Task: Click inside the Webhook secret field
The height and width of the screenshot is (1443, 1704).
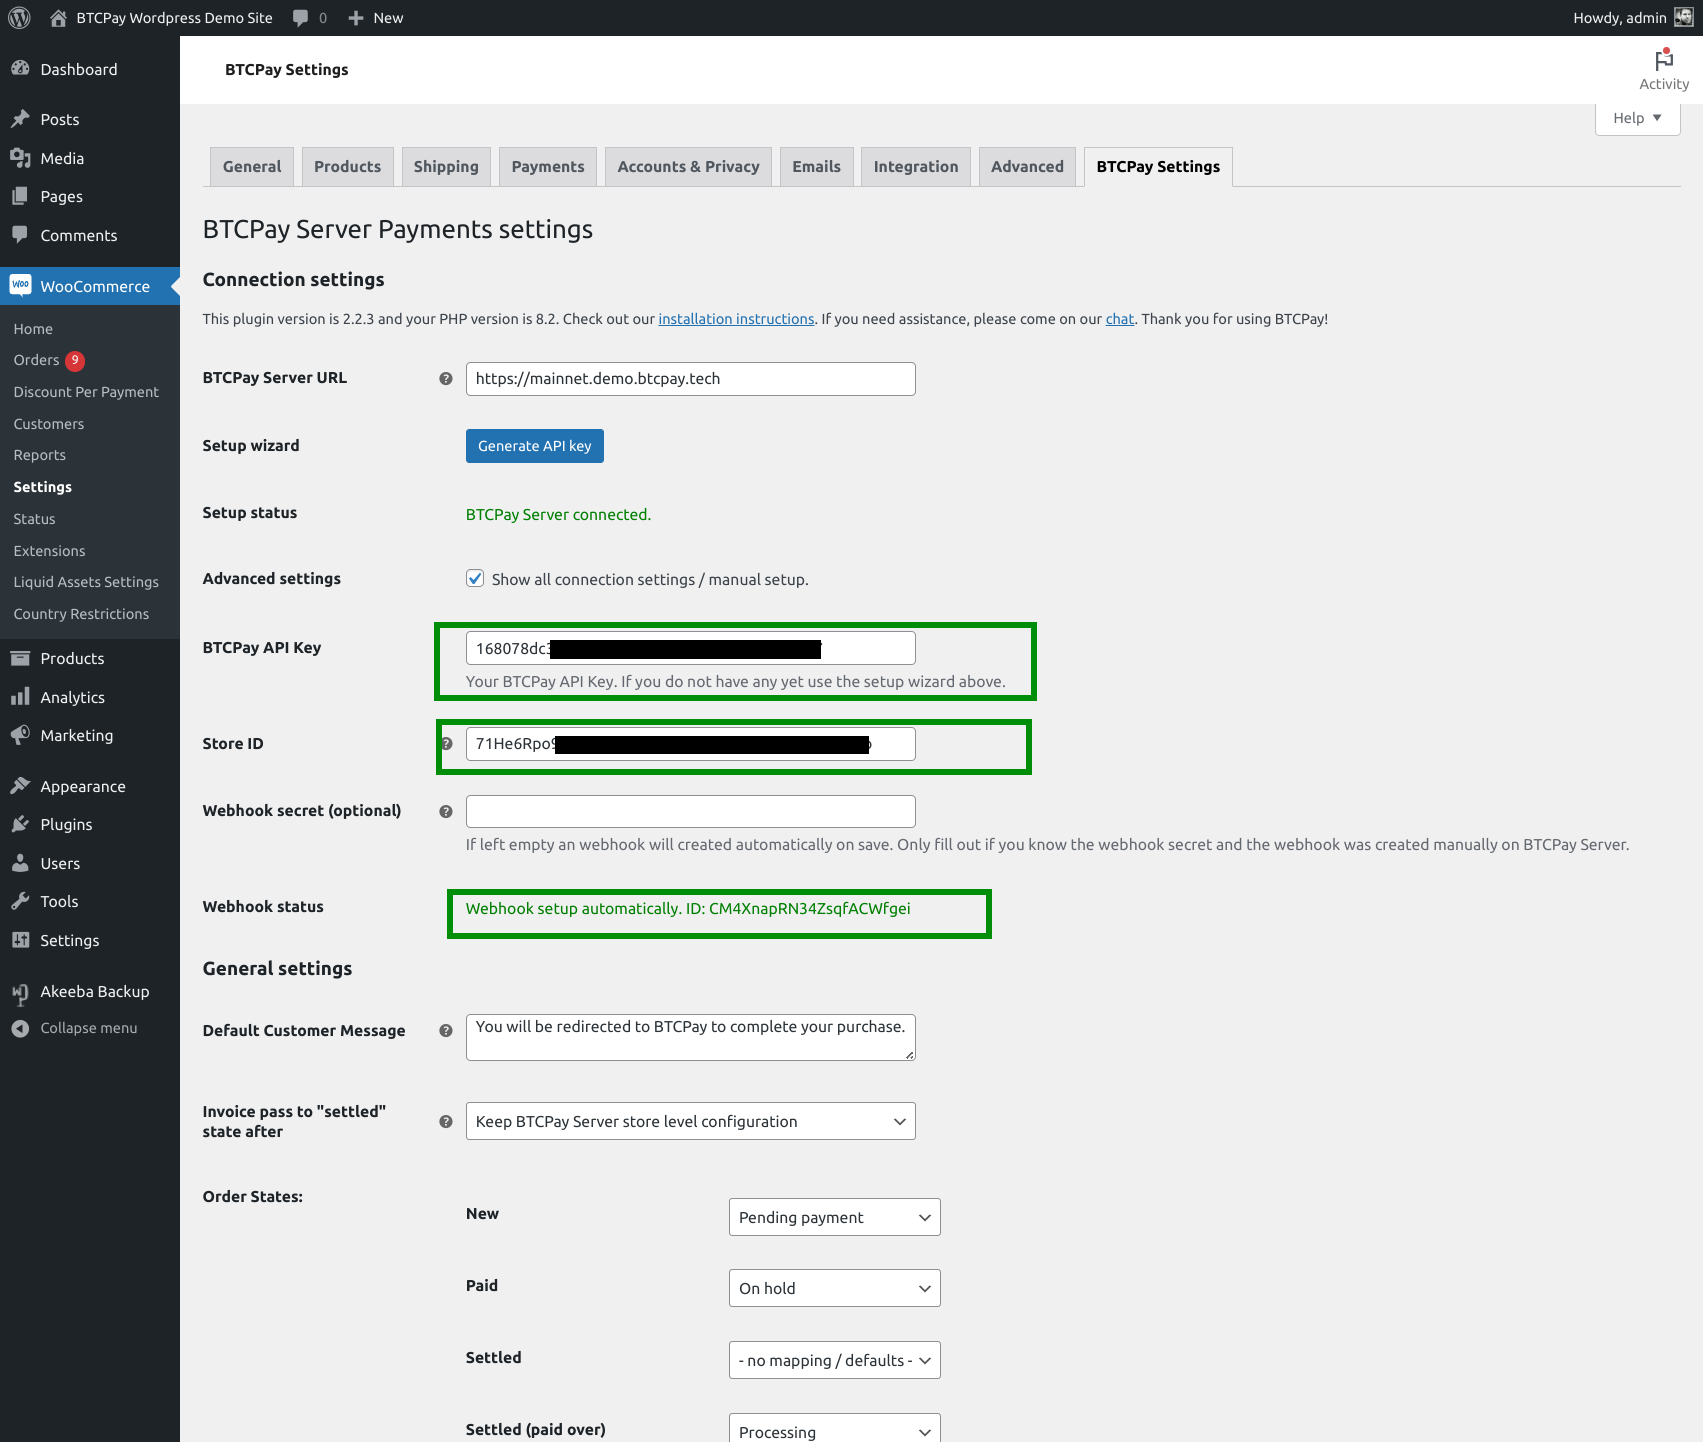Action: 690,811
